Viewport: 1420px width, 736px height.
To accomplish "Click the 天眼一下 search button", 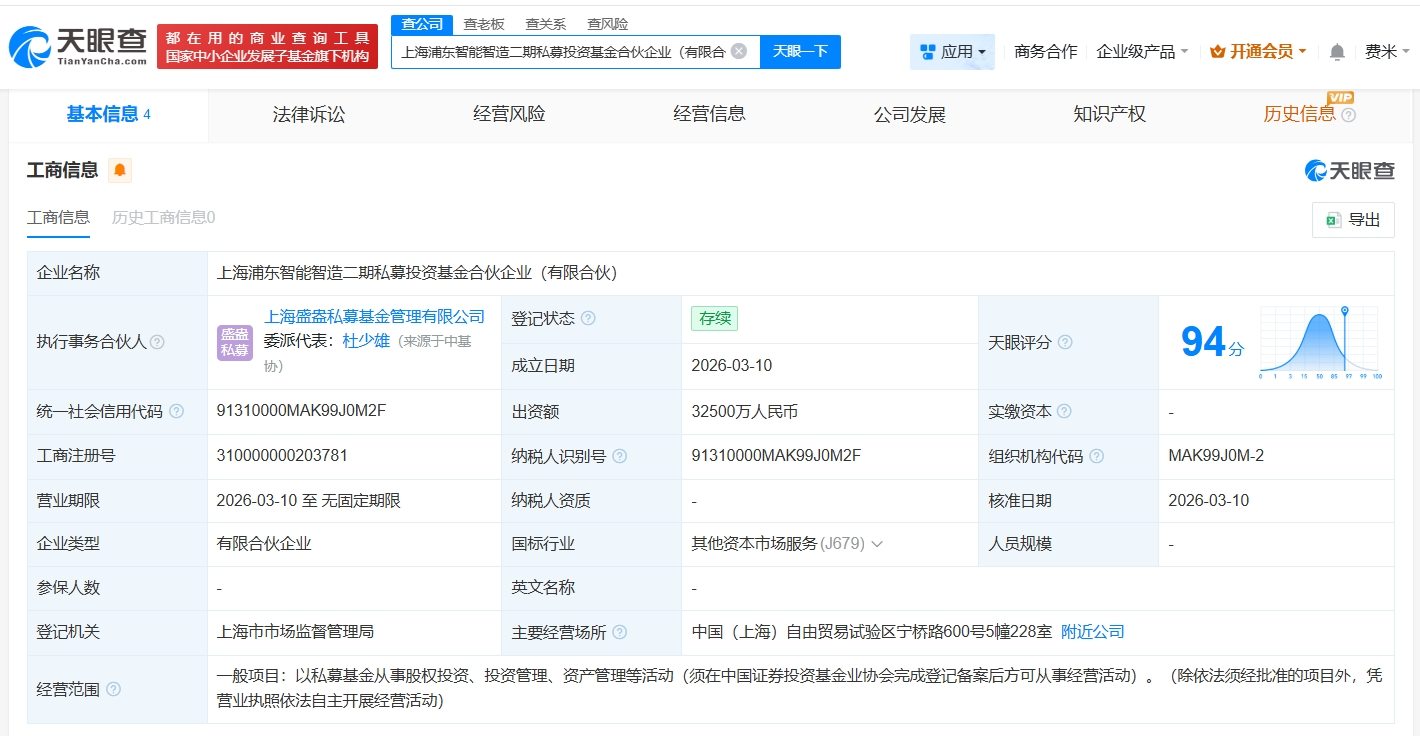I will pos(800,51).
